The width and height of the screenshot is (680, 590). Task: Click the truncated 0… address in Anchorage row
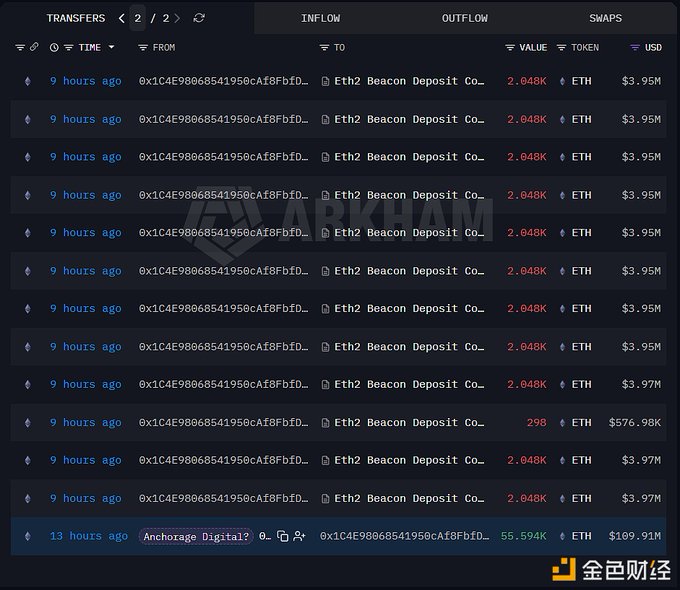click(265, 536)
